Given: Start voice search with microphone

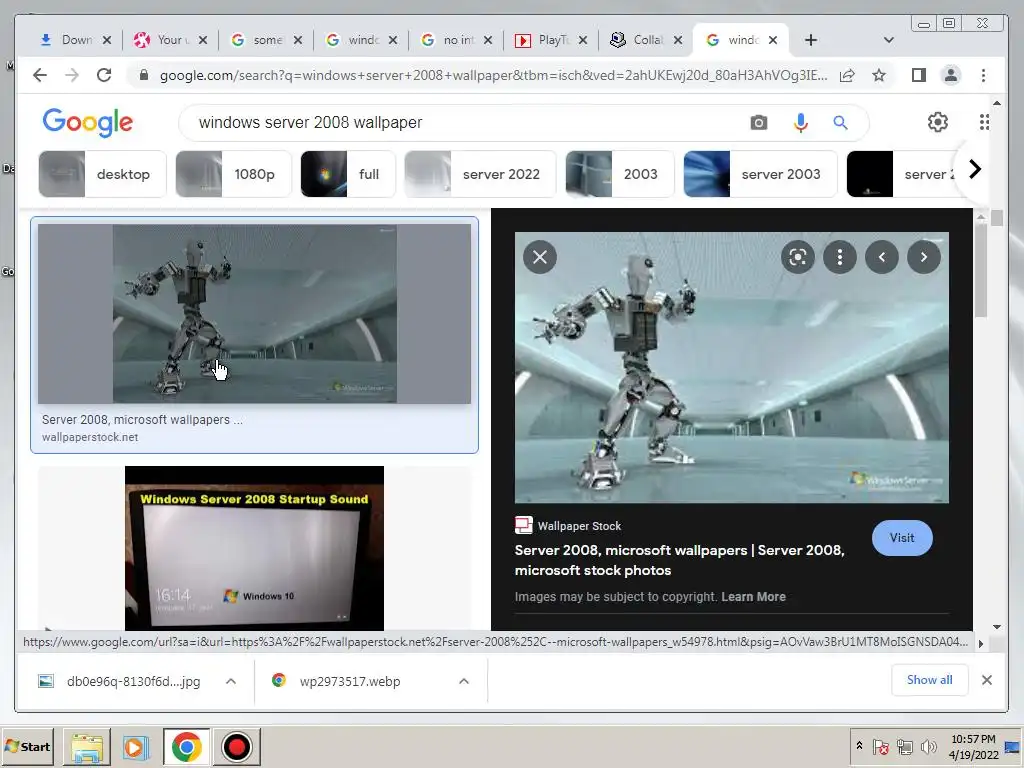Looking at the screenshot, I should pyautogui.click(x=801, y=122).
